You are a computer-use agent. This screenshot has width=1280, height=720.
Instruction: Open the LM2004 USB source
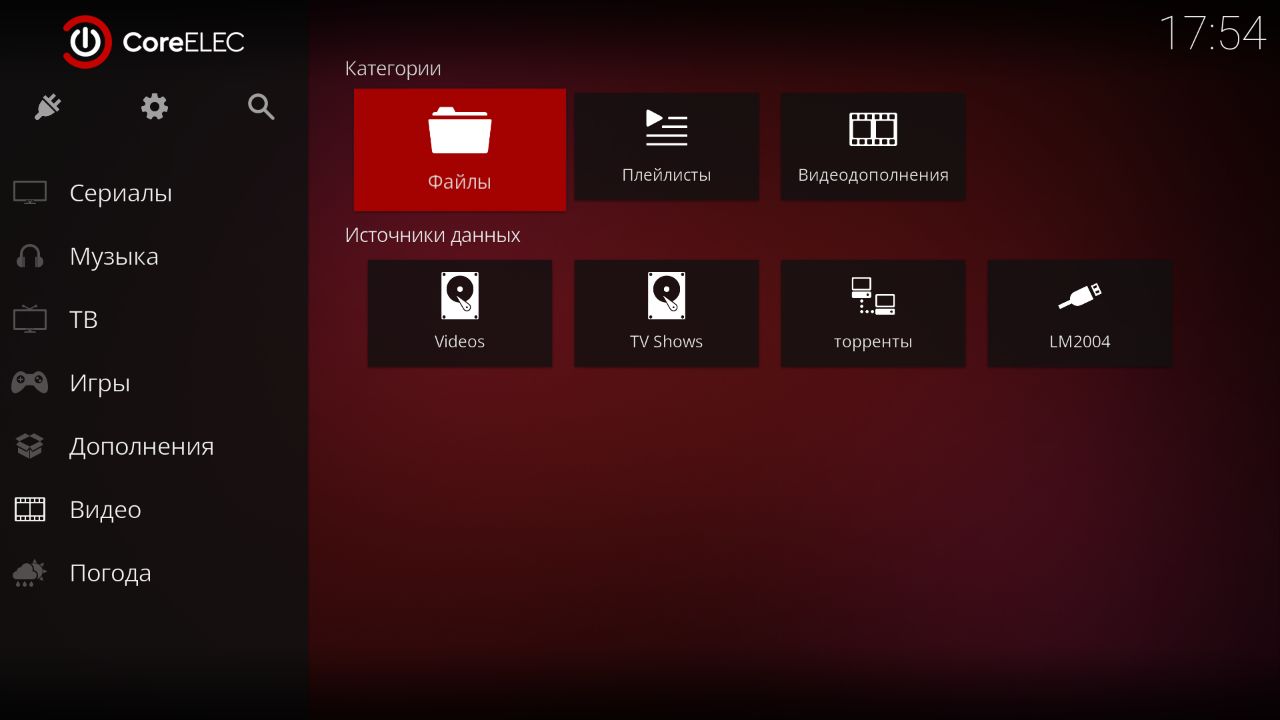point(1080,313)
